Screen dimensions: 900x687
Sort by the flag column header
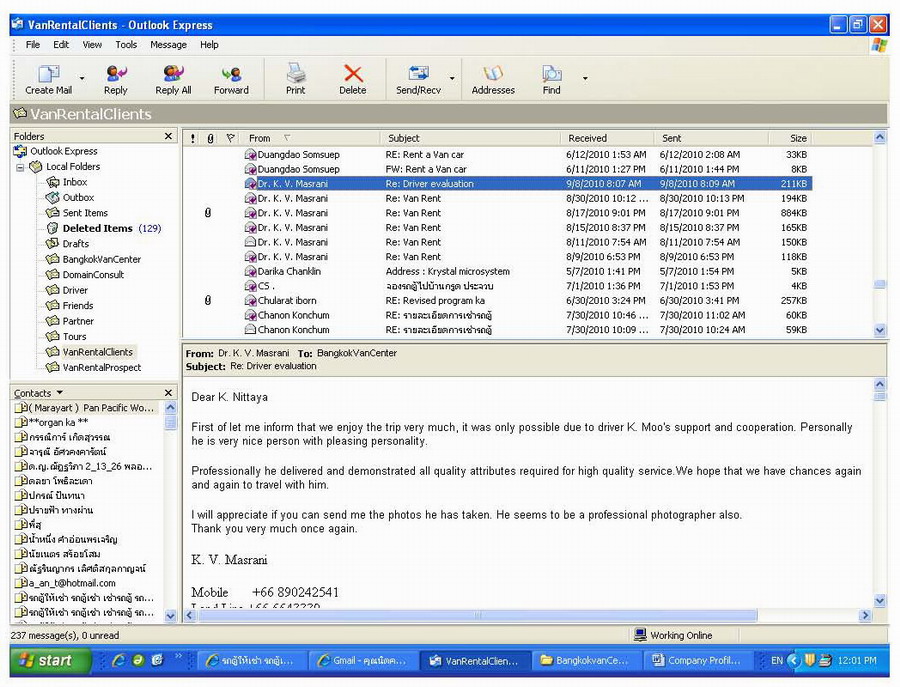point(230,138)
